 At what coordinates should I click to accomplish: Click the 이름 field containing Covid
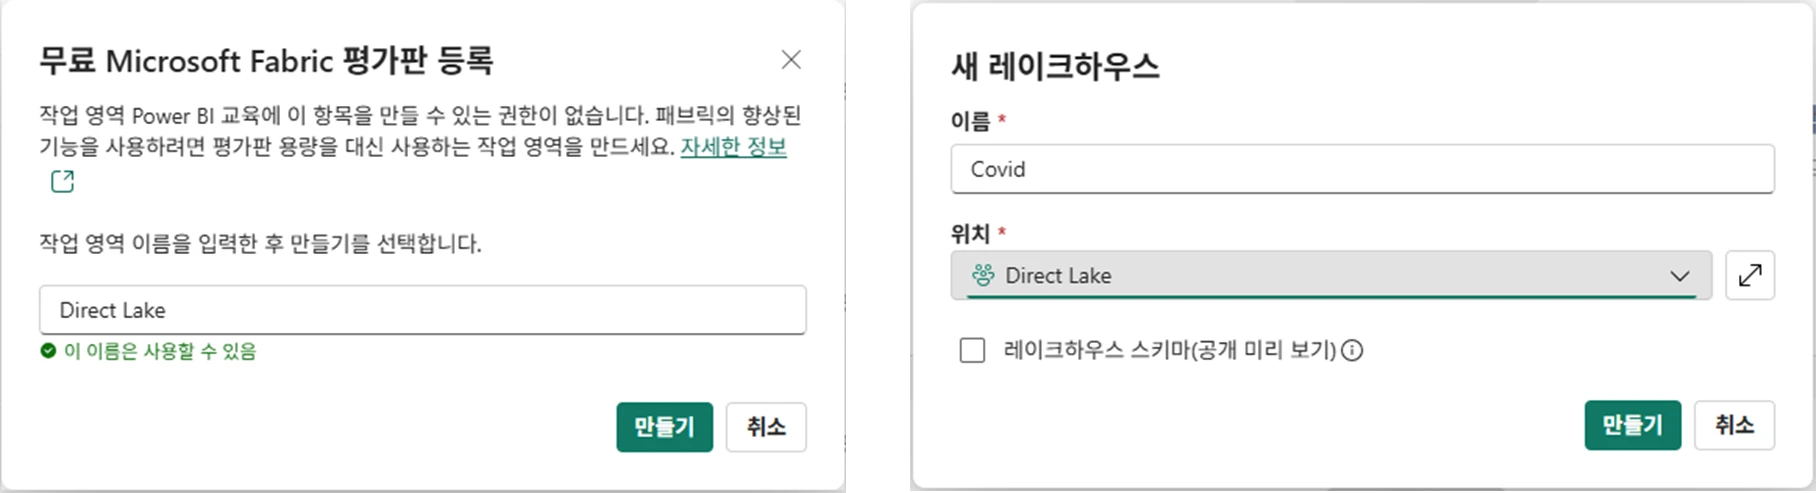tap(1362, 169)
